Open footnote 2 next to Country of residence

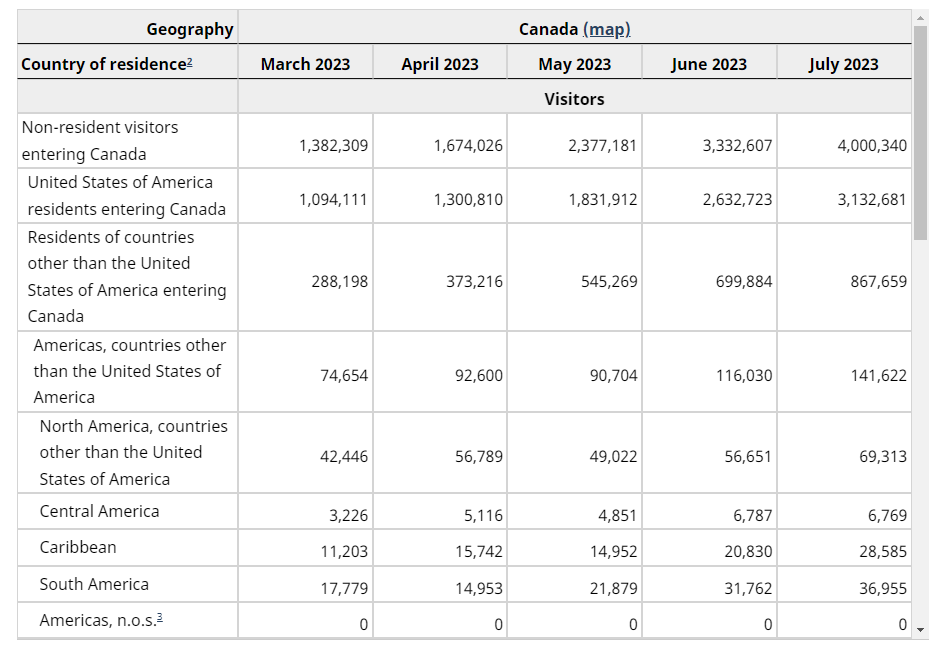click(x=189, y=63)
